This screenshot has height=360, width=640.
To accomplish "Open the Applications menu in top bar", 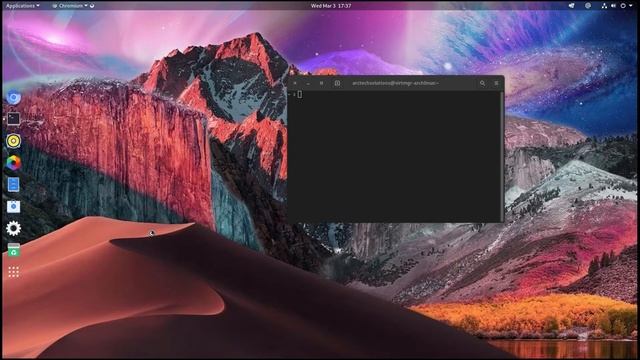I will tap(22, 6).
